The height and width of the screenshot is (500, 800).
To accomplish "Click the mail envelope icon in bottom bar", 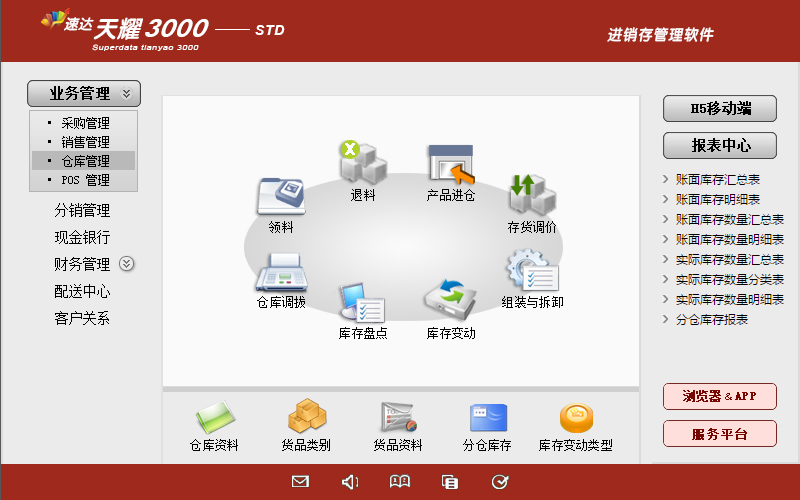I will tap(300, 482).
